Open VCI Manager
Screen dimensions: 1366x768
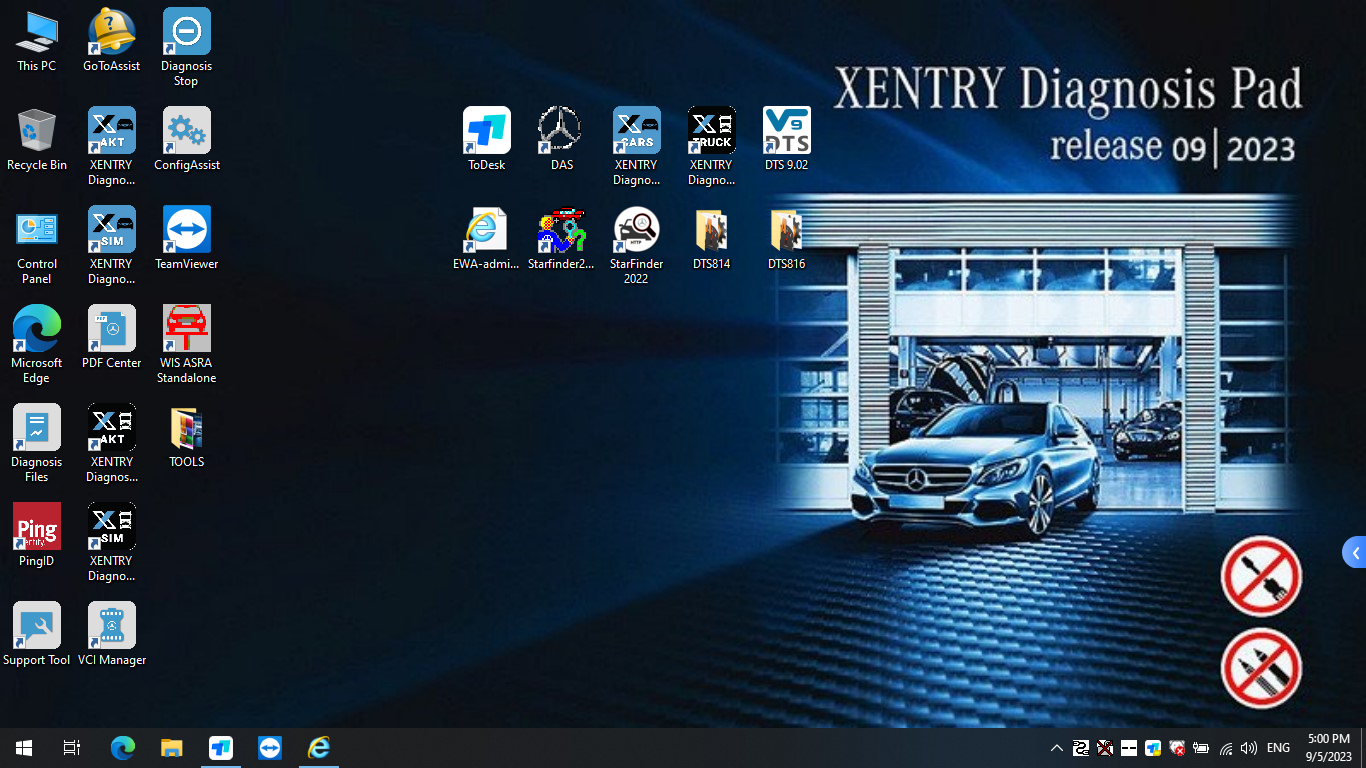click(x=111, y=625)
